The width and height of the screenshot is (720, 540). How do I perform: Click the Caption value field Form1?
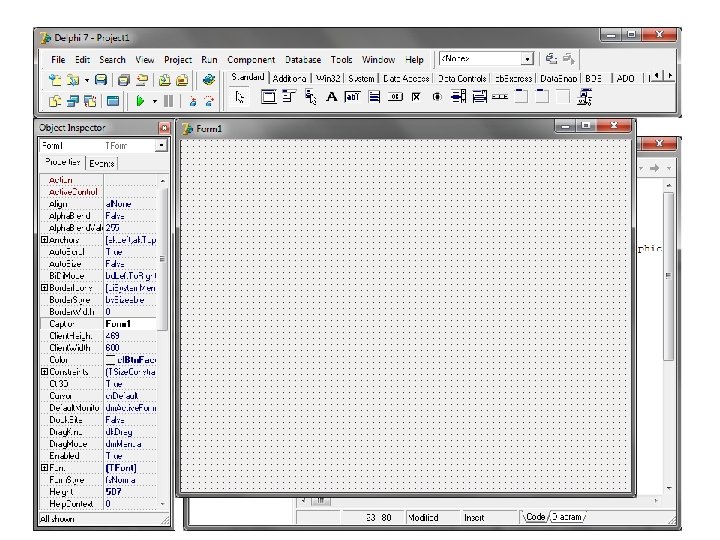[130, 324]
